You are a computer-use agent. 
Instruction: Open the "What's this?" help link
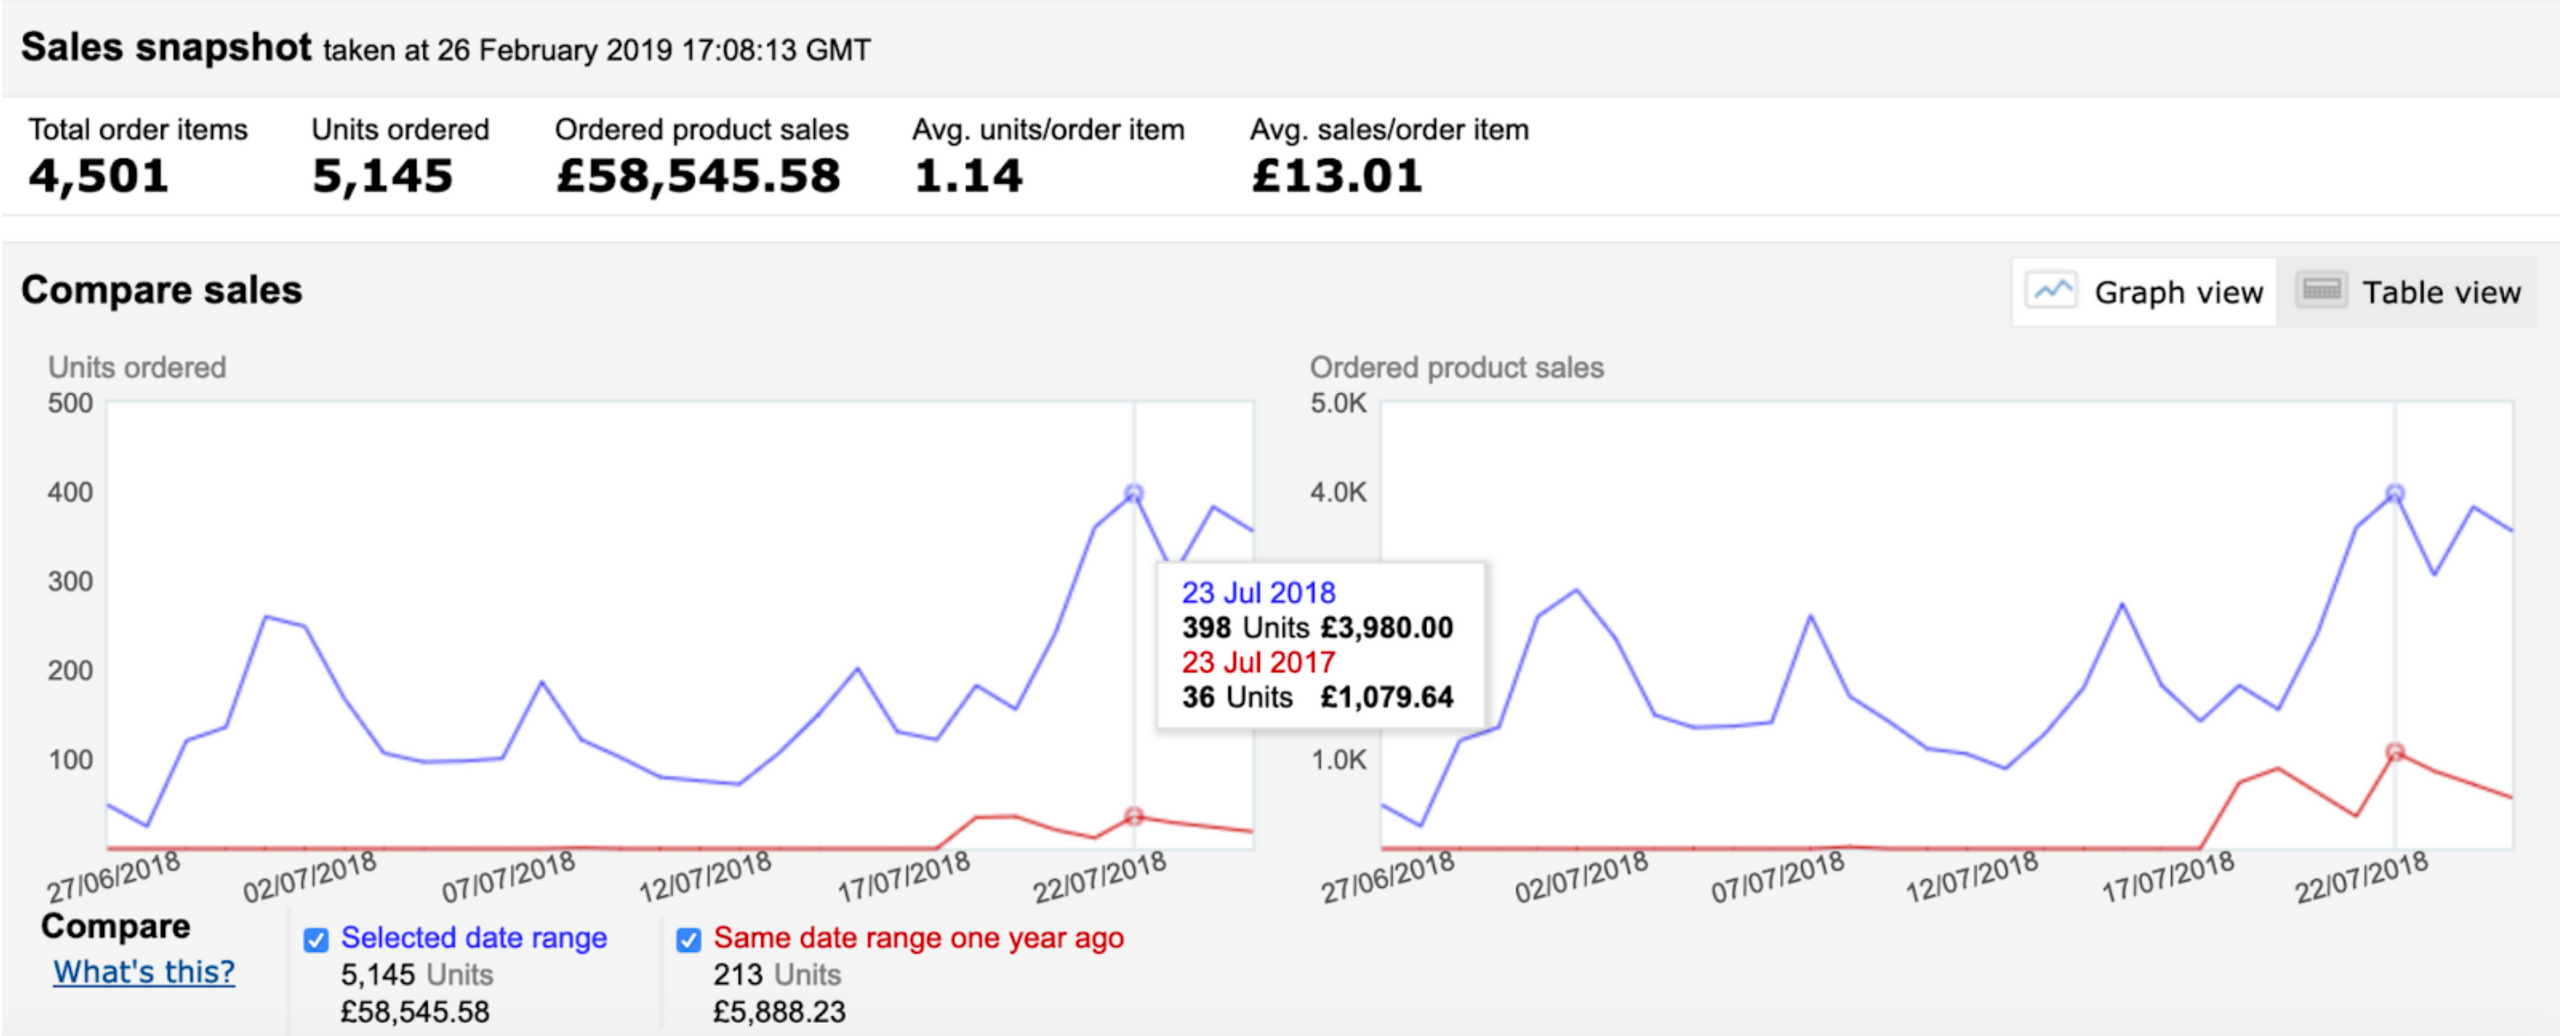click(144, 972)
